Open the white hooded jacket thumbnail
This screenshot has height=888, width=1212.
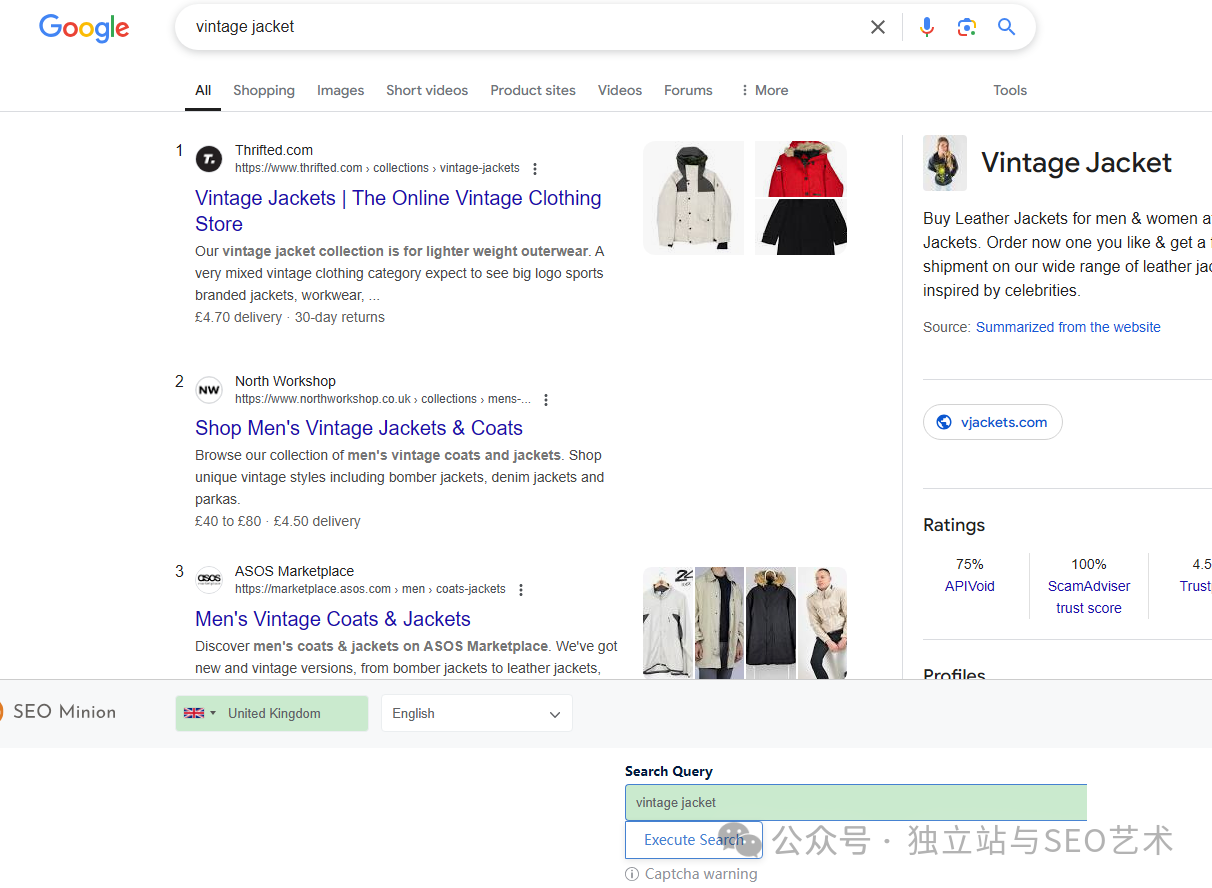[694, 198]
